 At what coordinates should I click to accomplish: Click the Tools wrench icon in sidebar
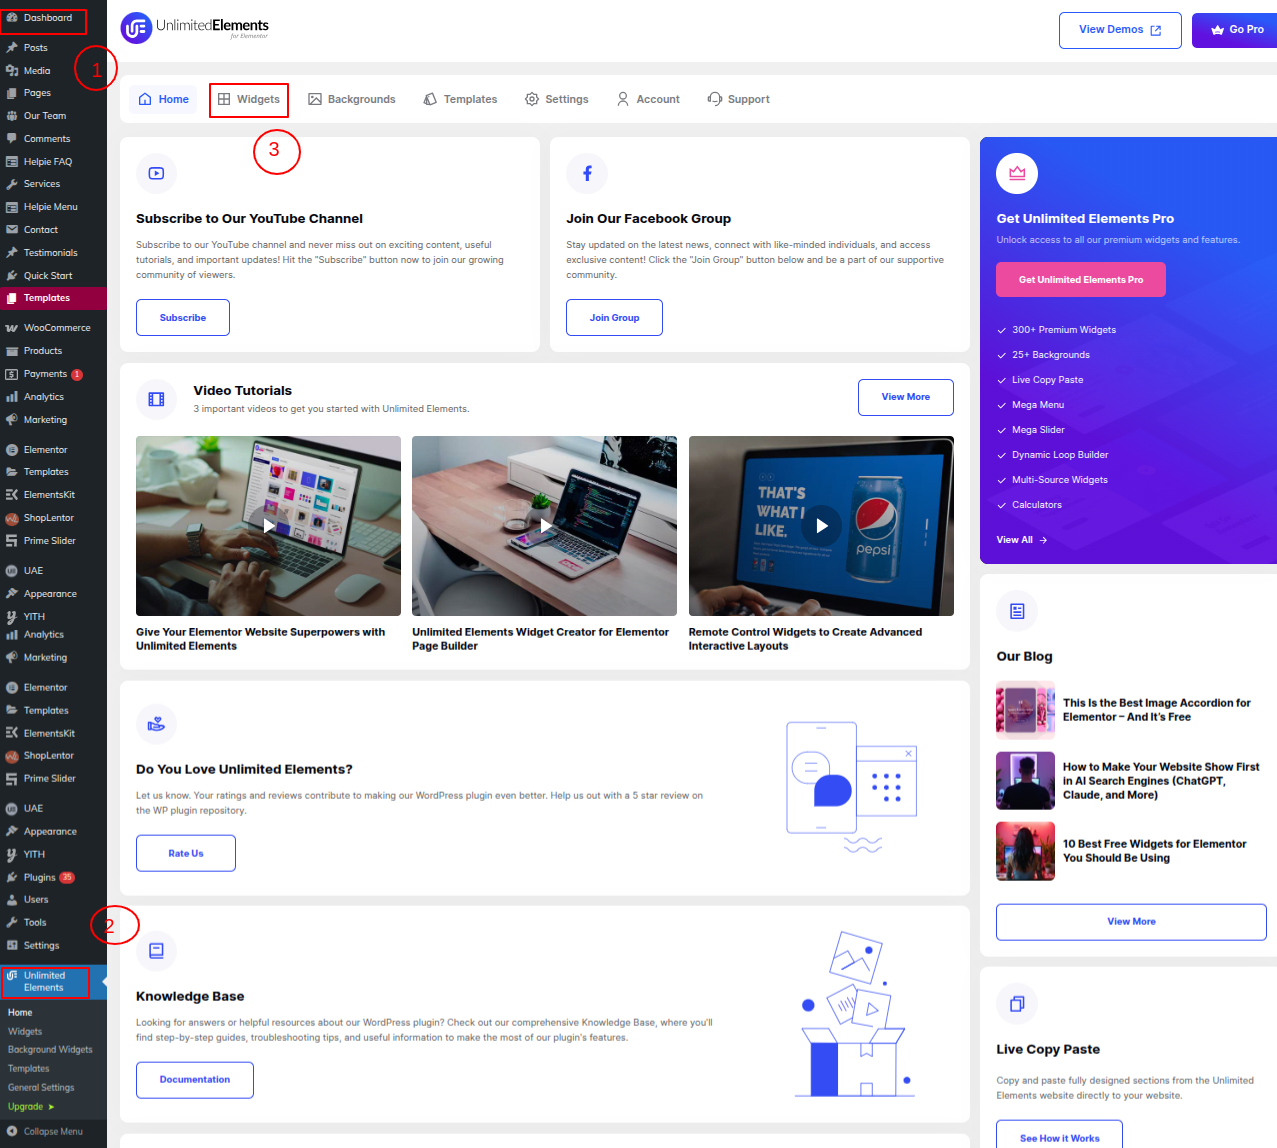[x=12, y=923]
